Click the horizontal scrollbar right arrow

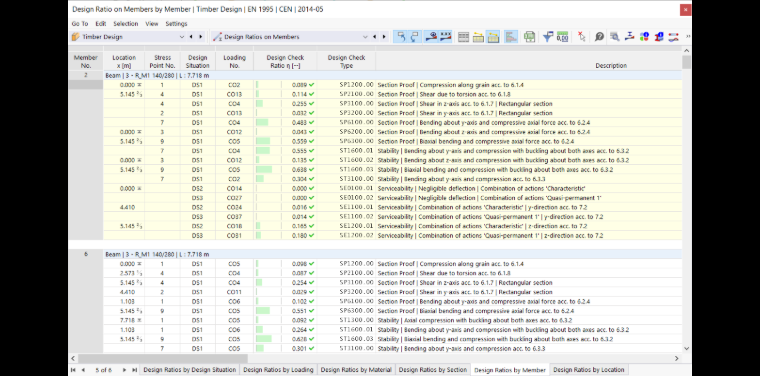click(x=677, y=358)
